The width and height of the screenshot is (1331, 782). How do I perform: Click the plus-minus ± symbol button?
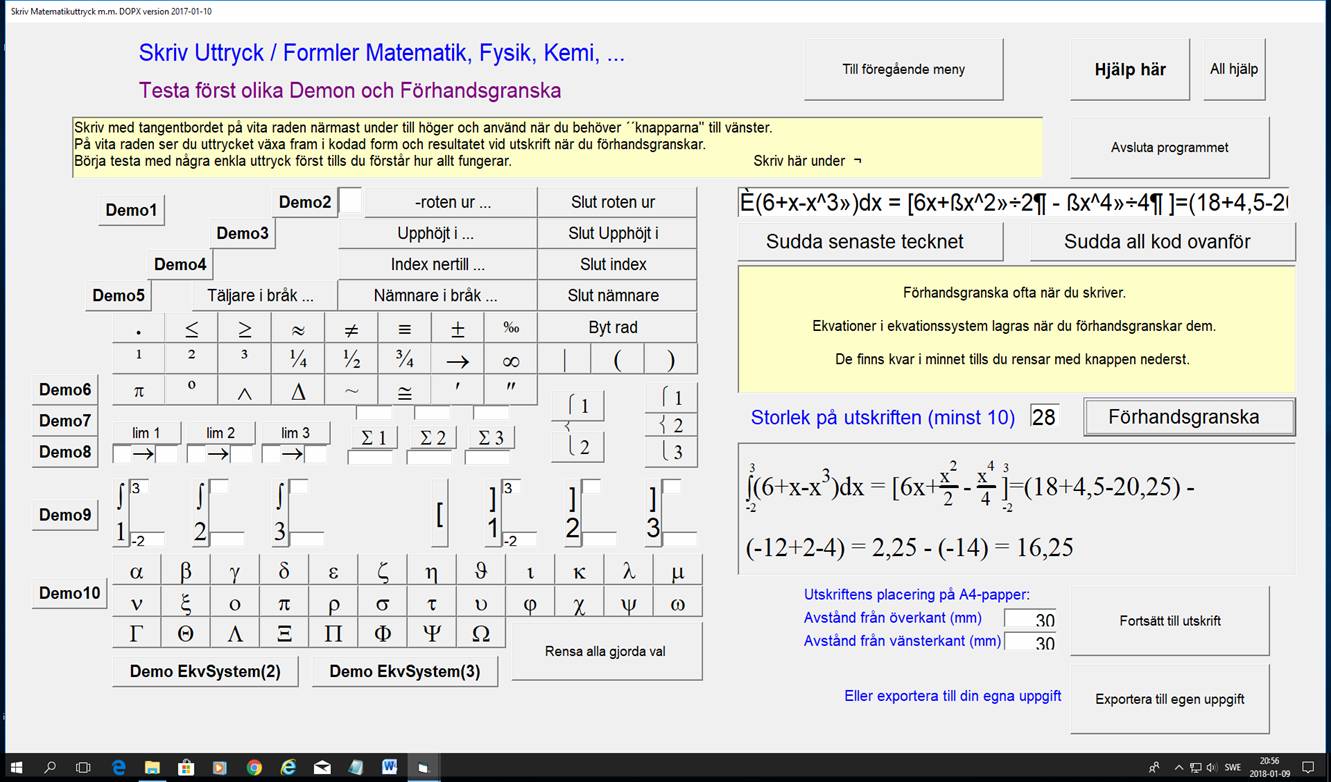click(x=457, y=328)
